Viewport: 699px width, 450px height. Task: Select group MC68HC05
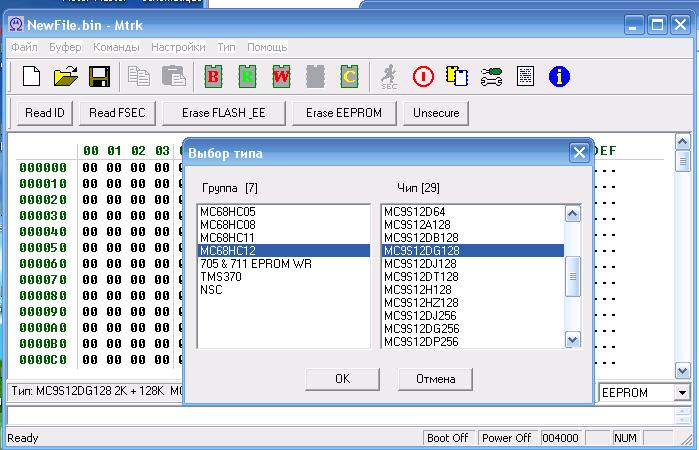(x=284, y=212)
